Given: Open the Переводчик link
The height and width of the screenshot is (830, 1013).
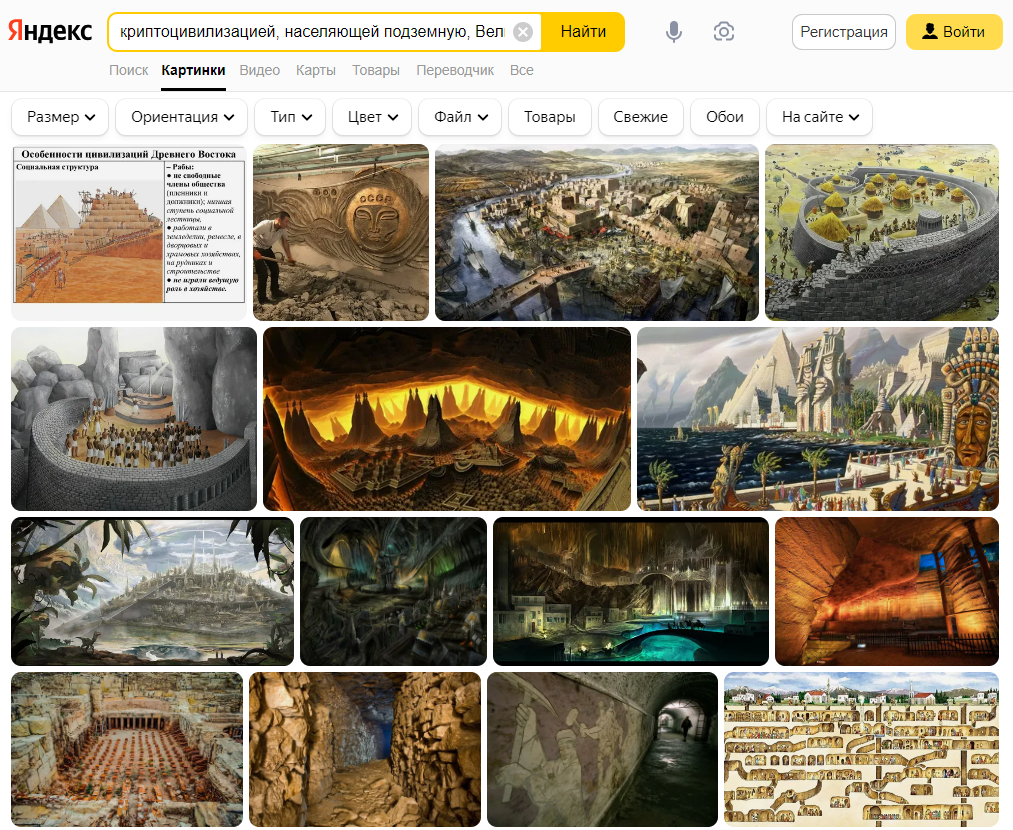Looking at the screenshot, I should point(455,70).
